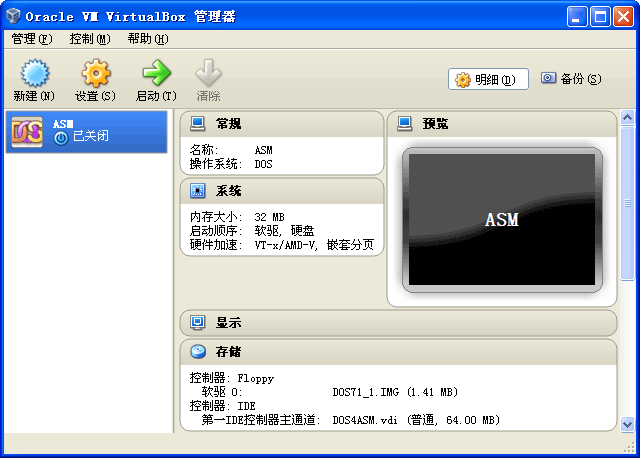Screen dimensions: 640x458
Task: Click the 控制器: IDE line
Action: (x=222, y=406)
